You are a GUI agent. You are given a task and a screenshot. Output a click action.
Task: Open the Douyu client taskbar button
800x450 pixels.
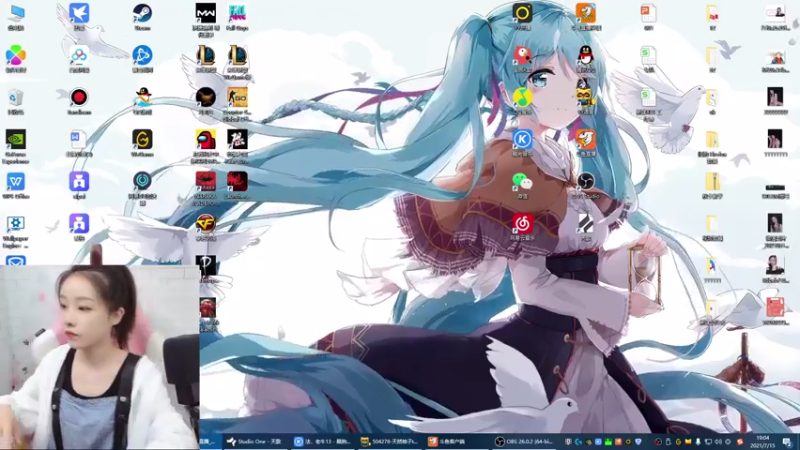pos(446,441)
